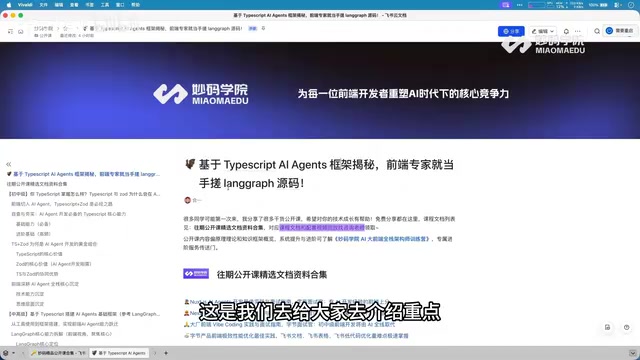
Task: Click the document floating icon near bottom right
Action: 607,327
